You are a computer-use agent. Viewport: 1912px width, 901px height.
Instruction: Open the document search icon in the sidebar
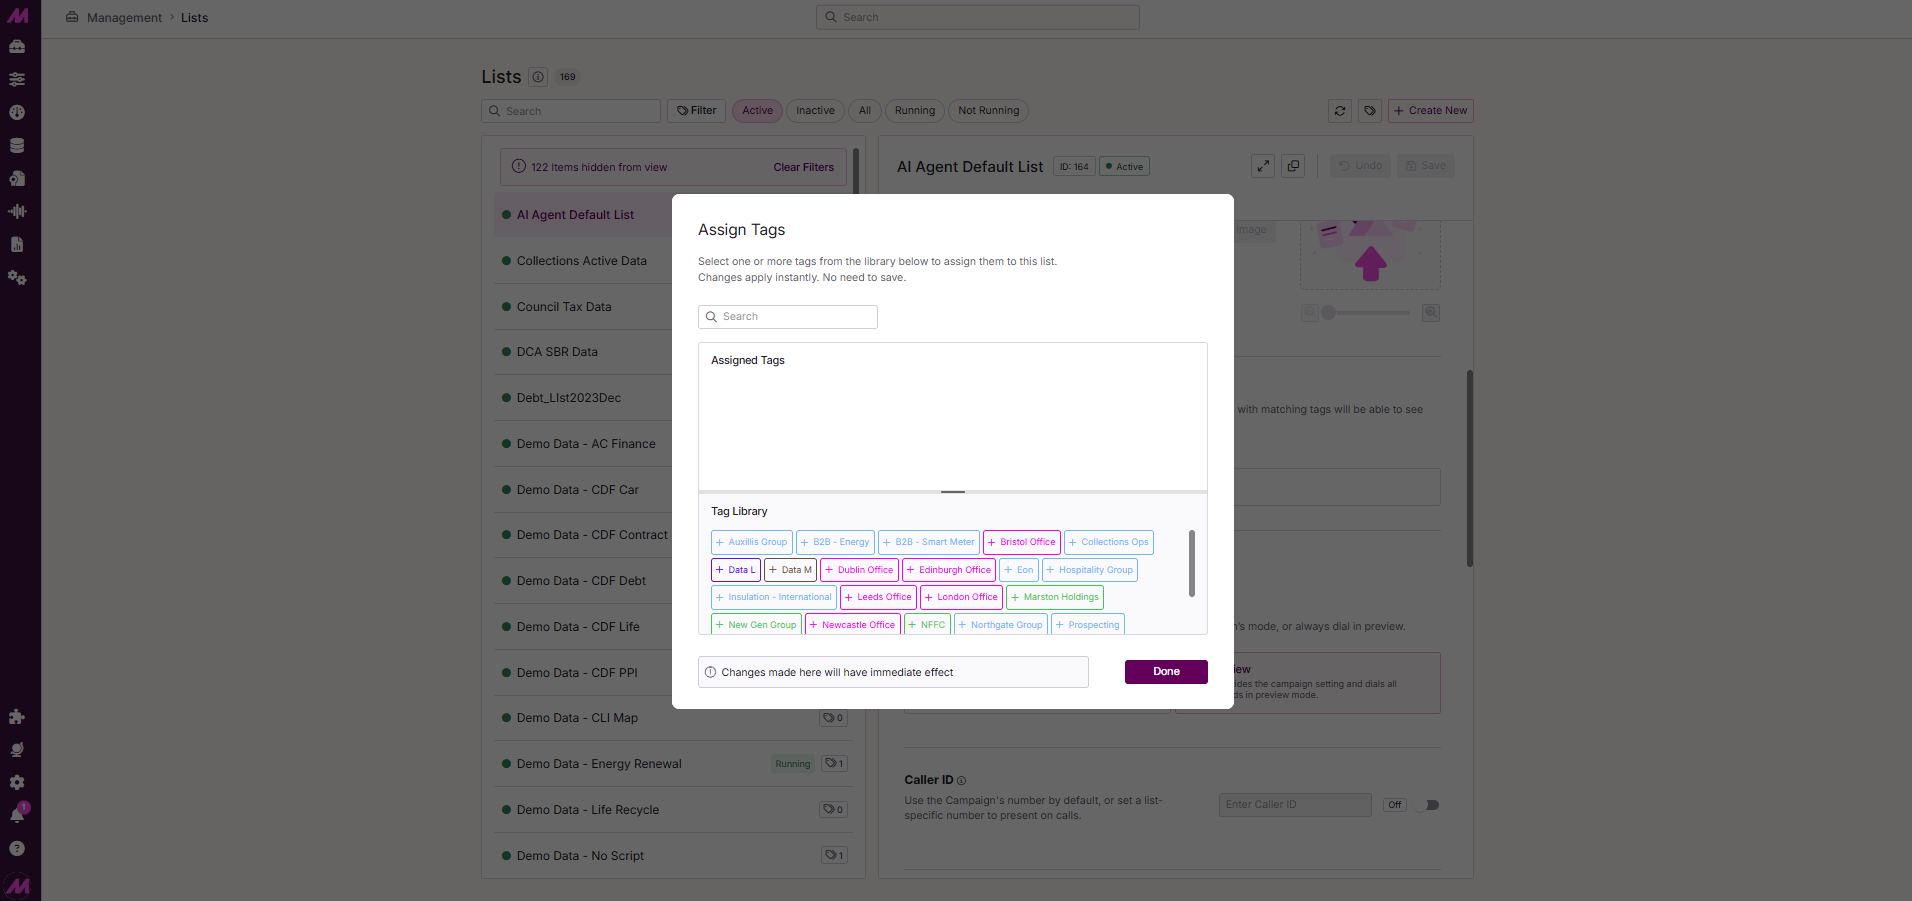[x=17, y=179]
